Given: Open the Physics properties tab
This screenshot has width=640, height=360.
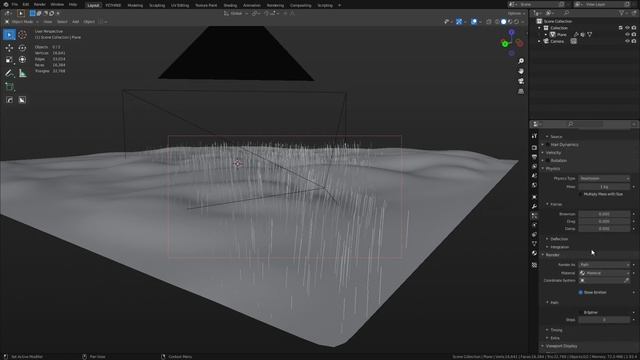Looking at the screenshot, I should 534,225.
